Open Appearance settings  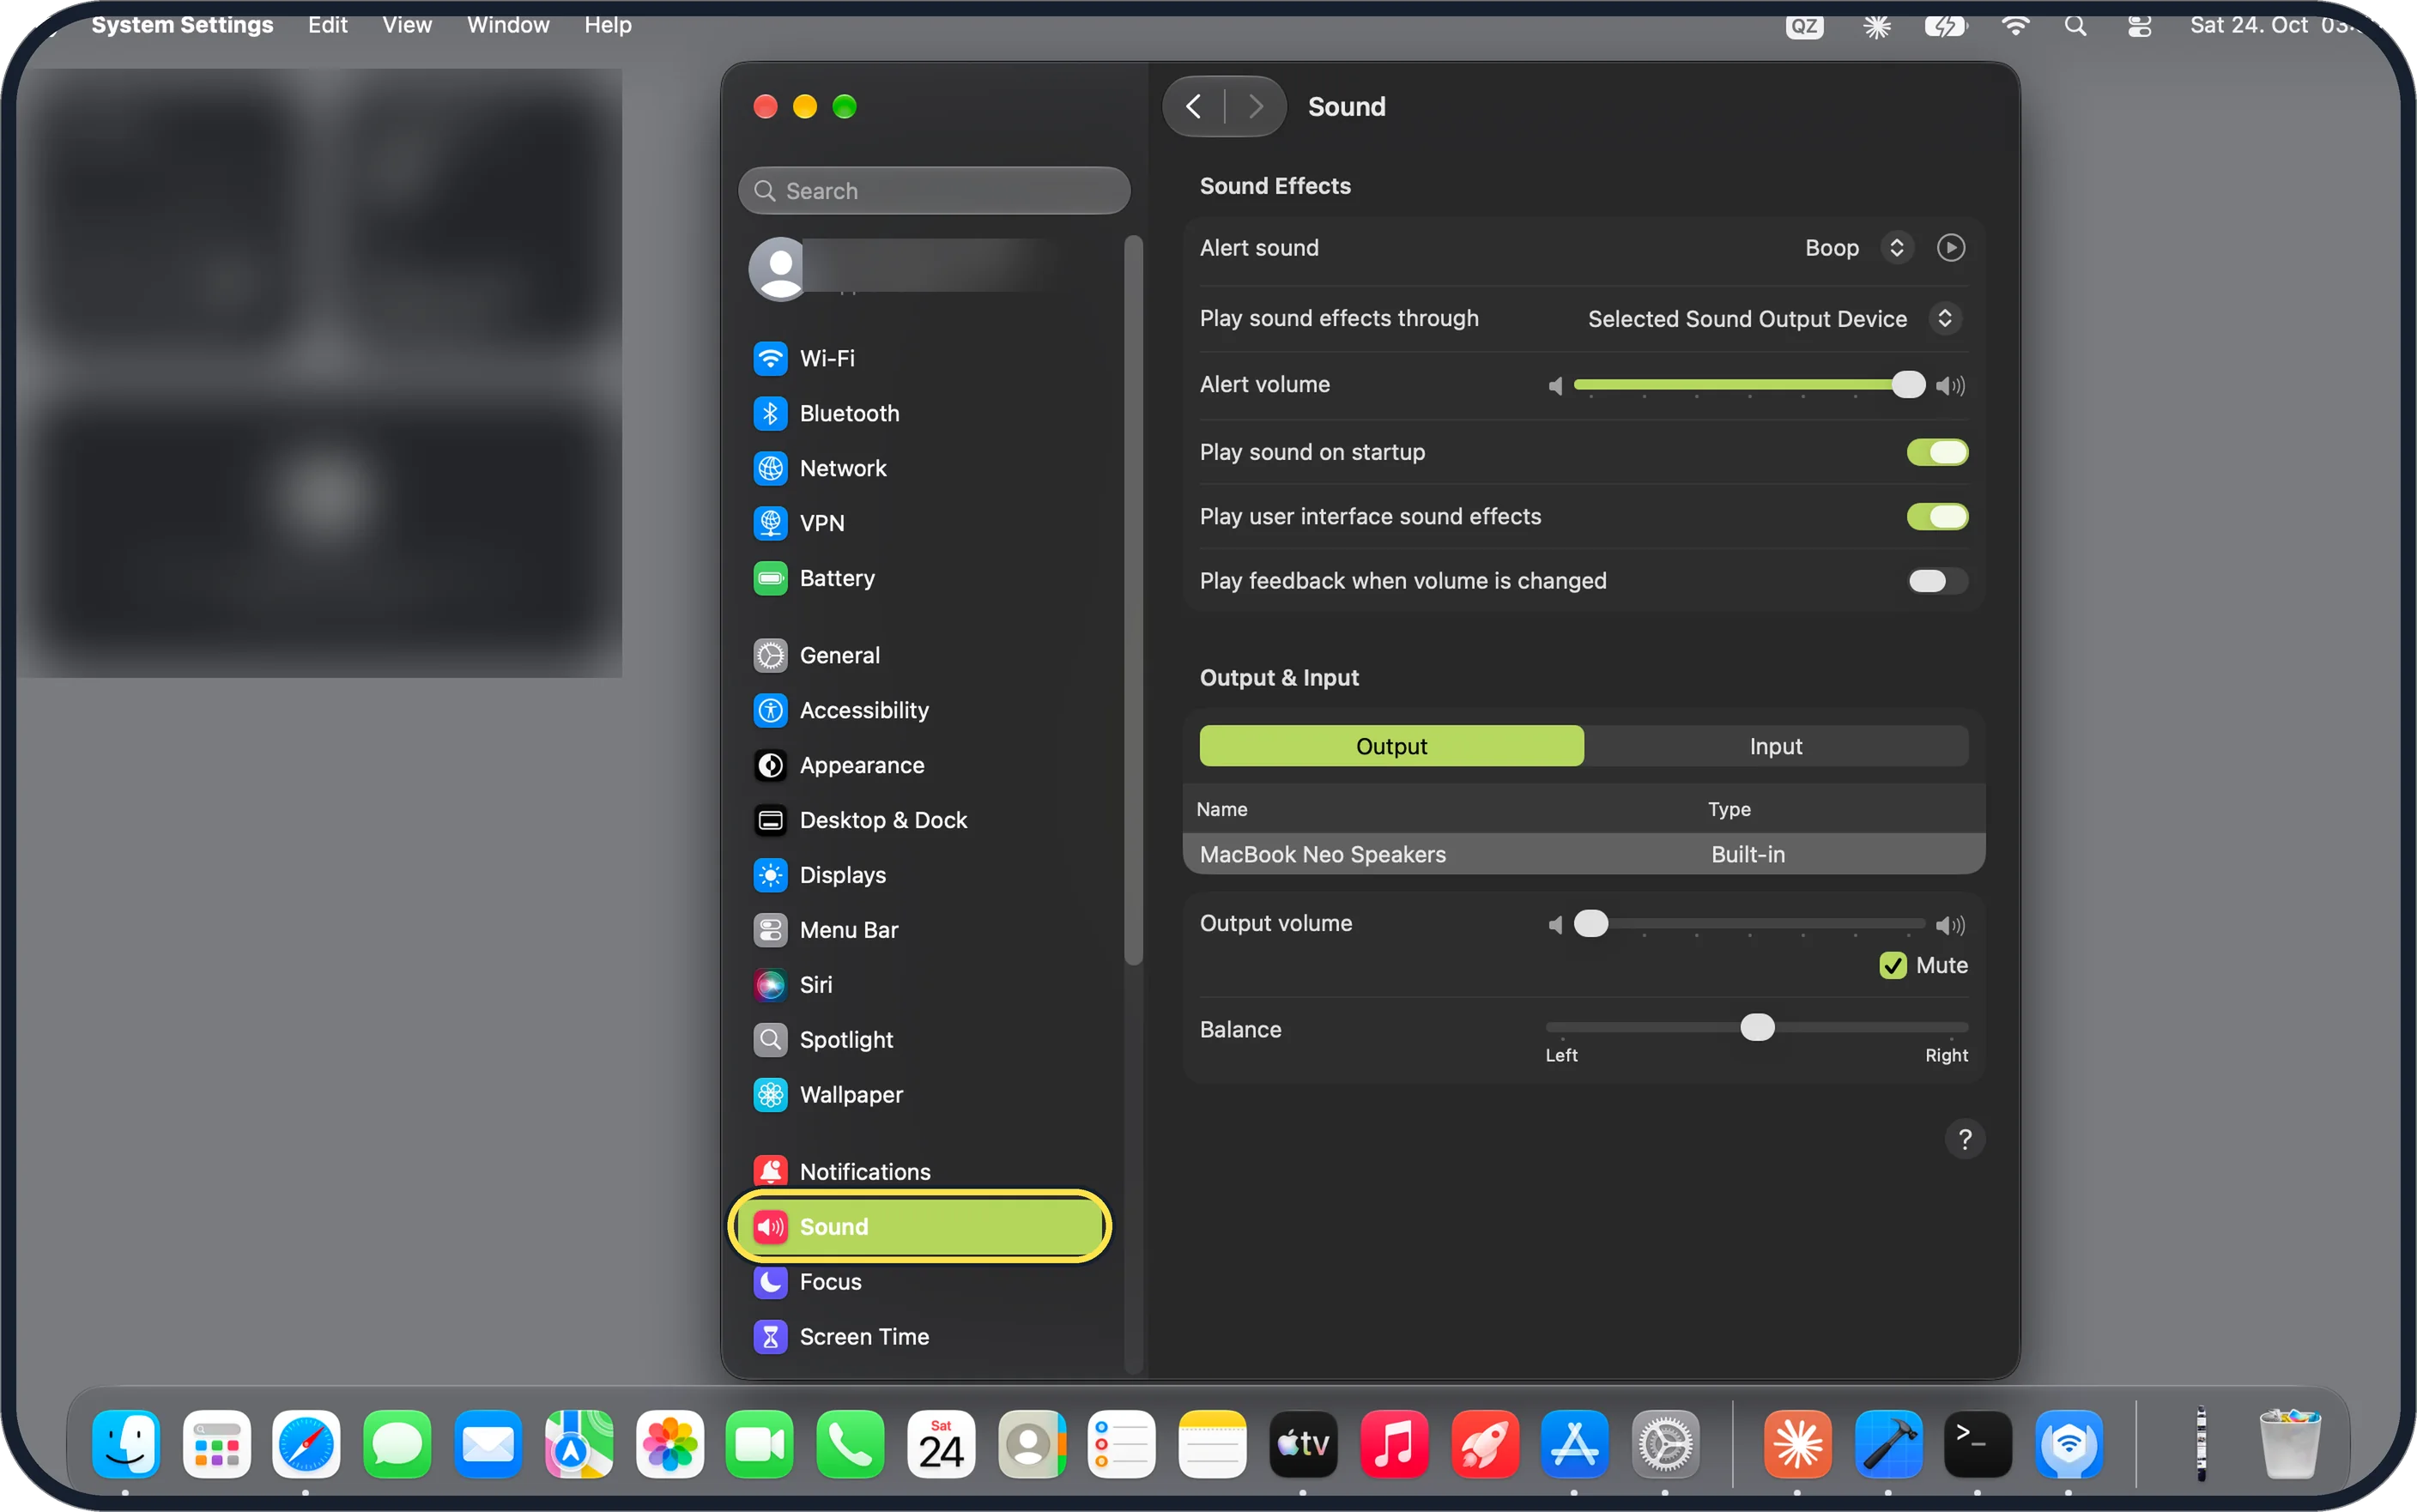(920, 765)
